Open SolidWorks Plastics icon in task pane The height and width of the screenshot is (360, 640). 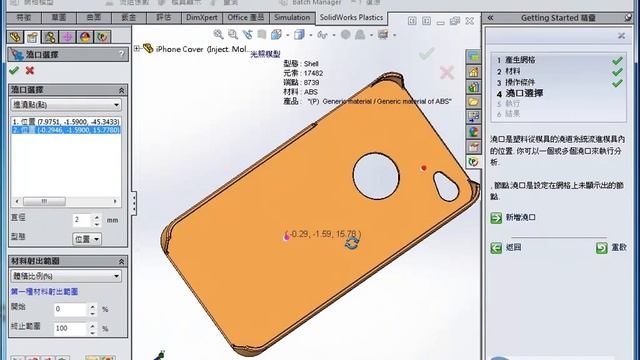coord(473,162)
